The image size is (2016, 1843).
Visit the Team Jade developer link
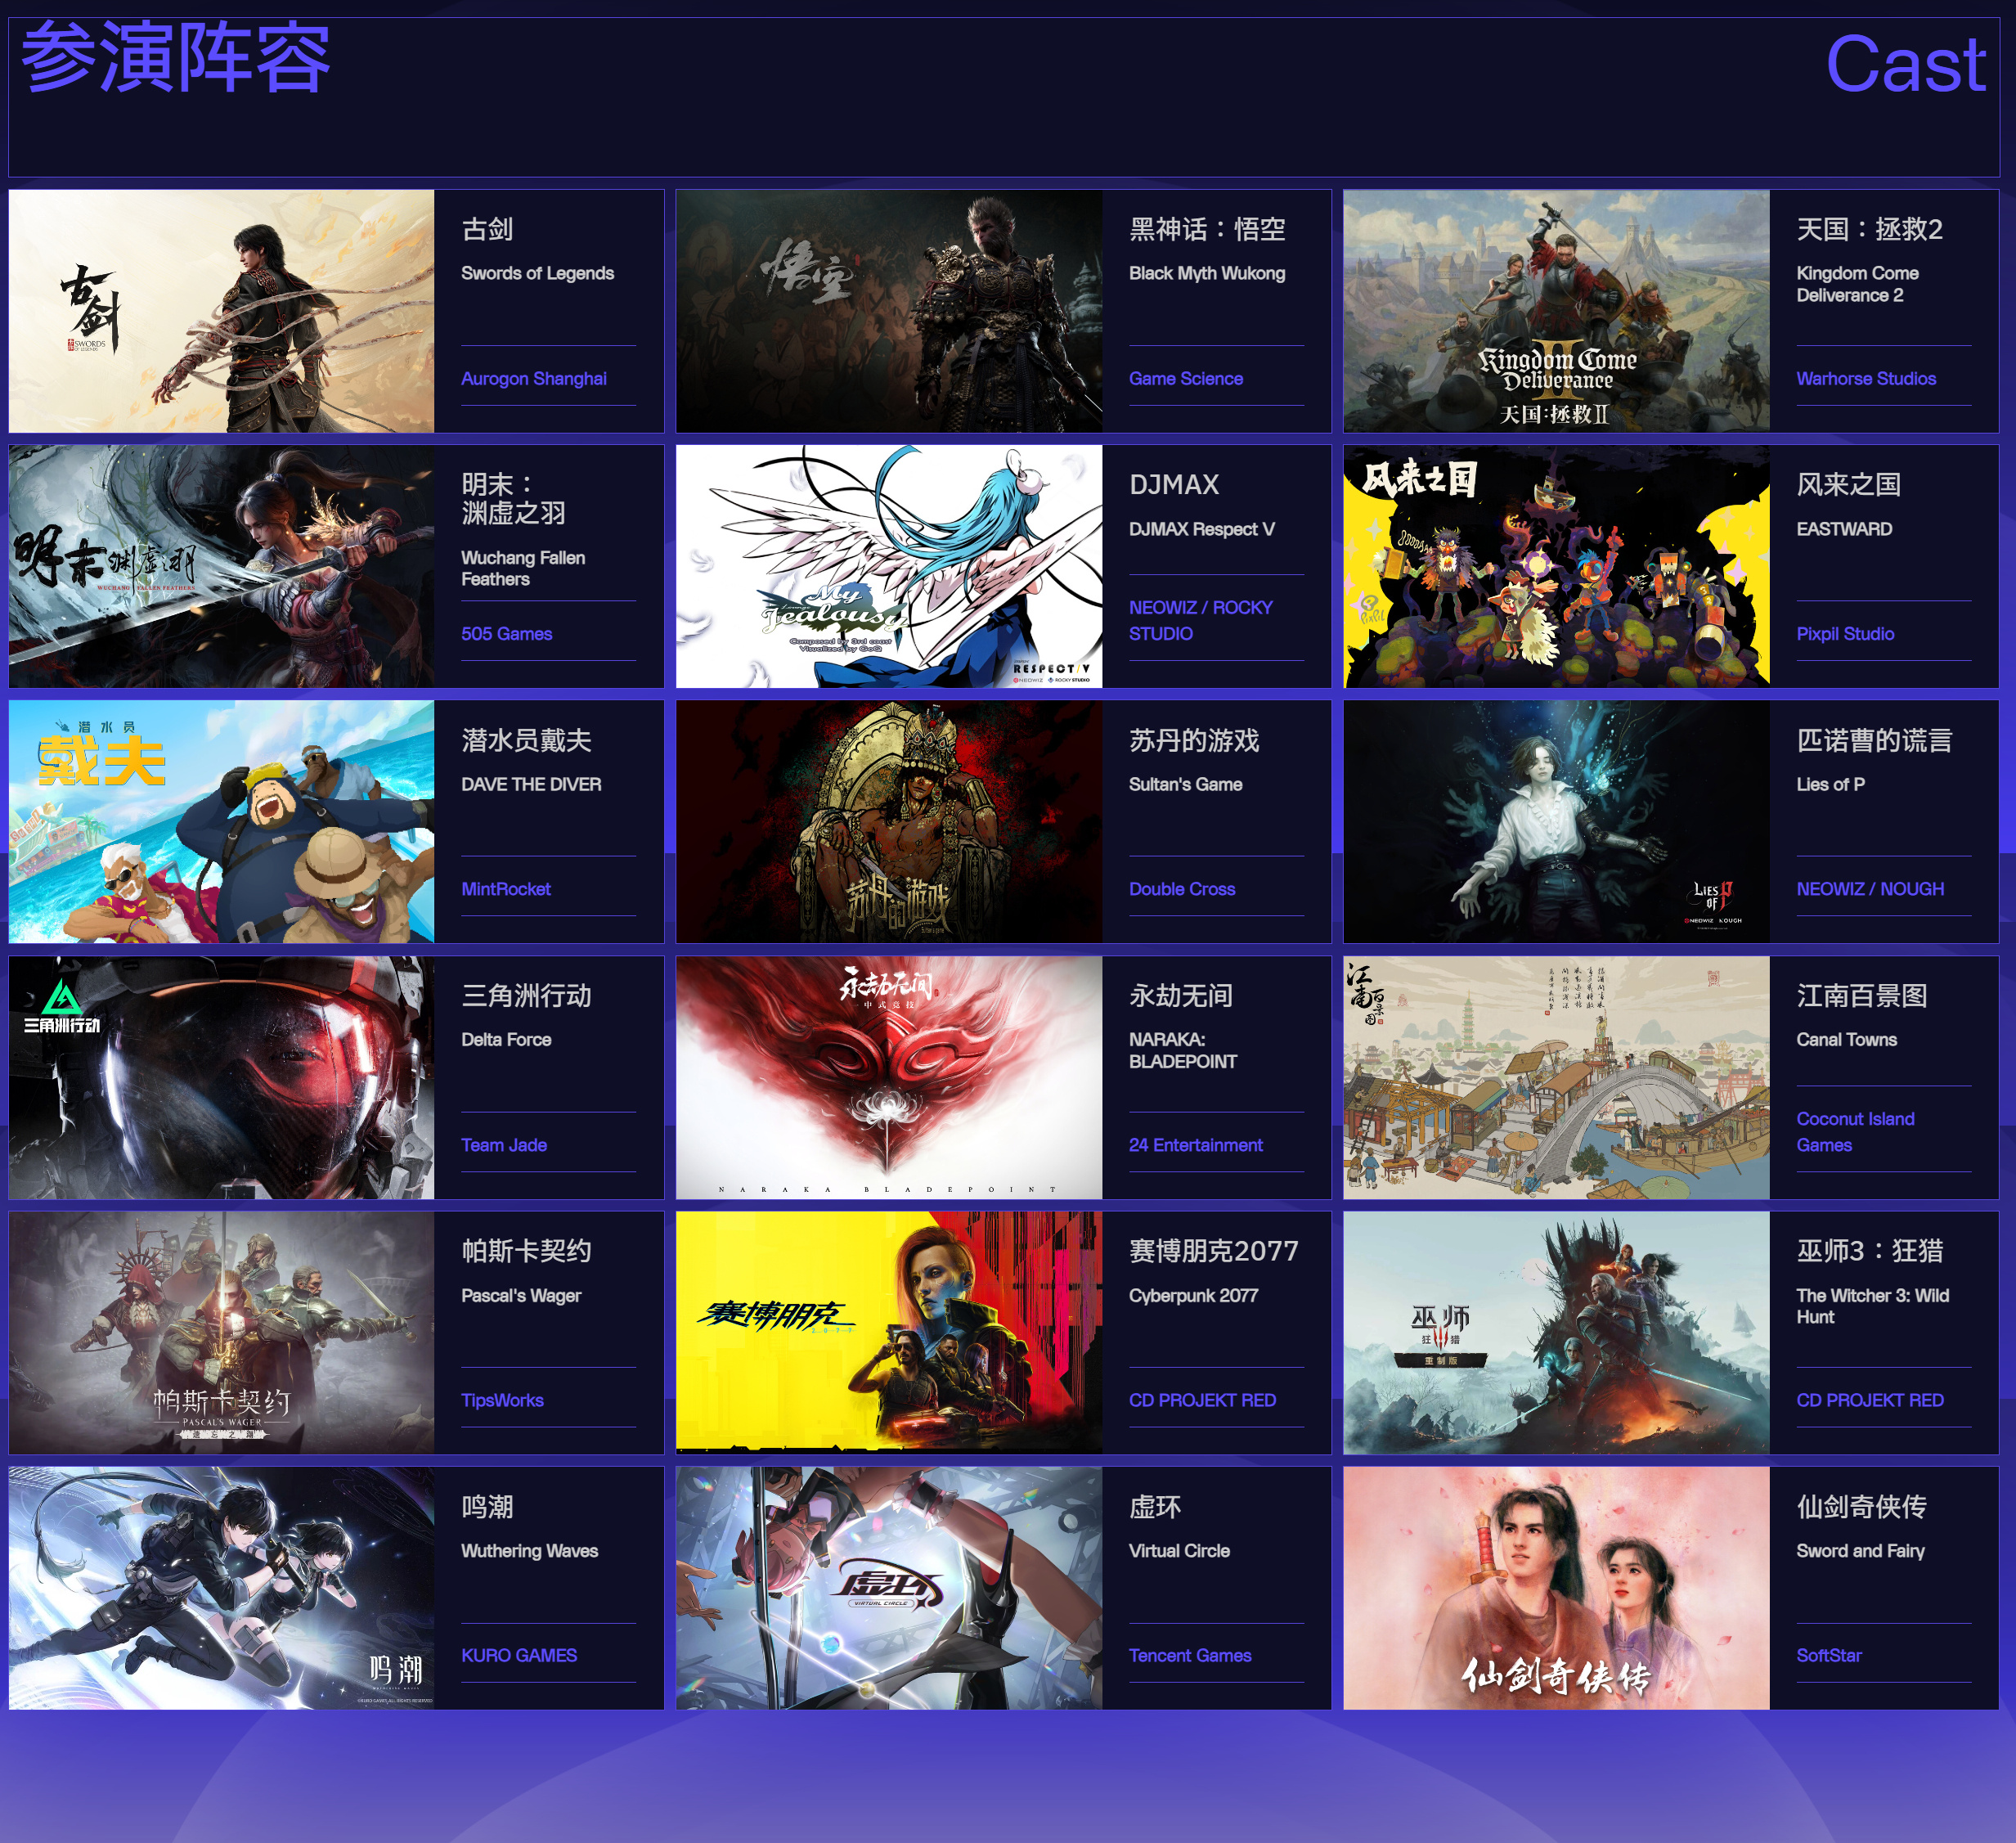(x=504, y=1144)
